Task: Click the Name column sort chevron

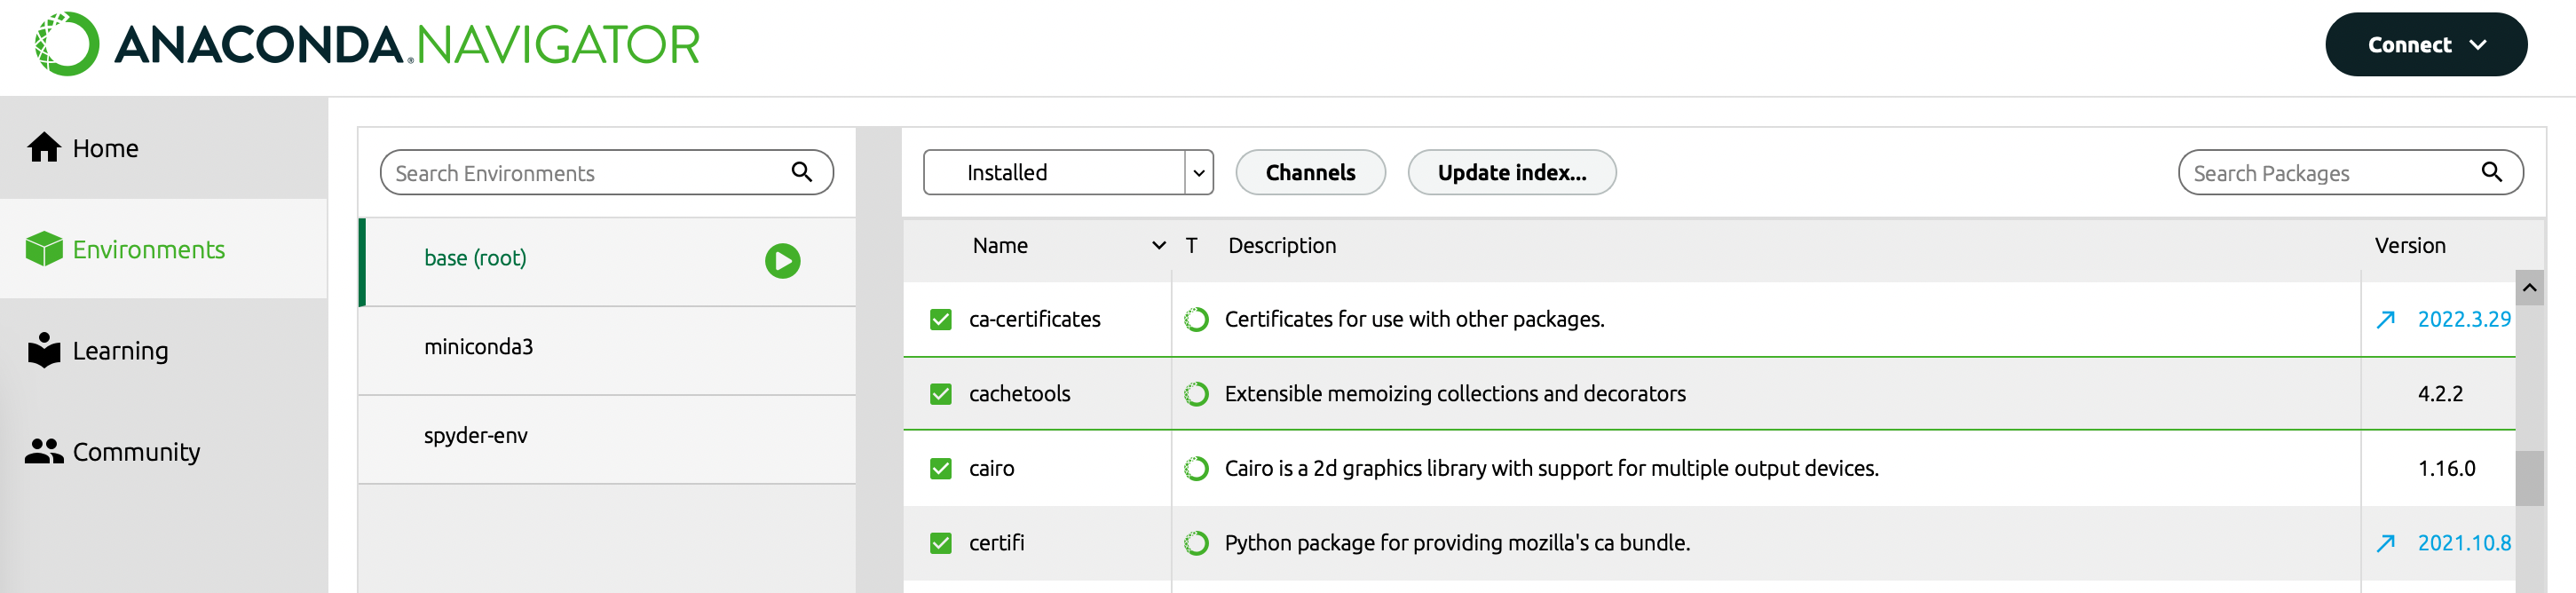Action: [x=1158, y=245]
